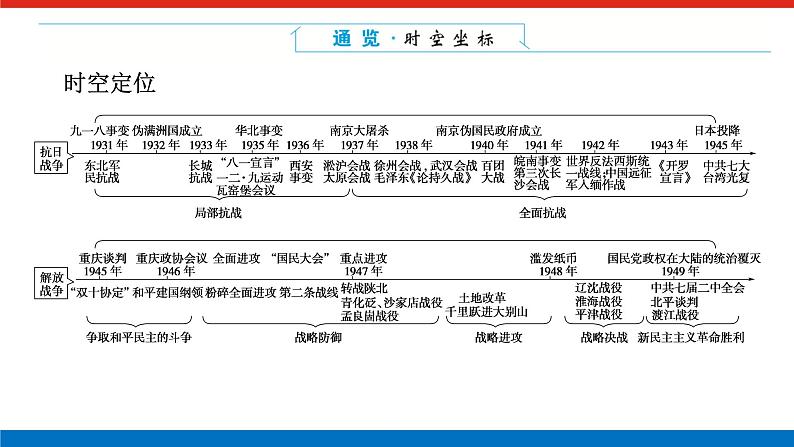Click '1945年' marker under '日本投降'
The image size is (794, 447).
(x=723, y=145)
